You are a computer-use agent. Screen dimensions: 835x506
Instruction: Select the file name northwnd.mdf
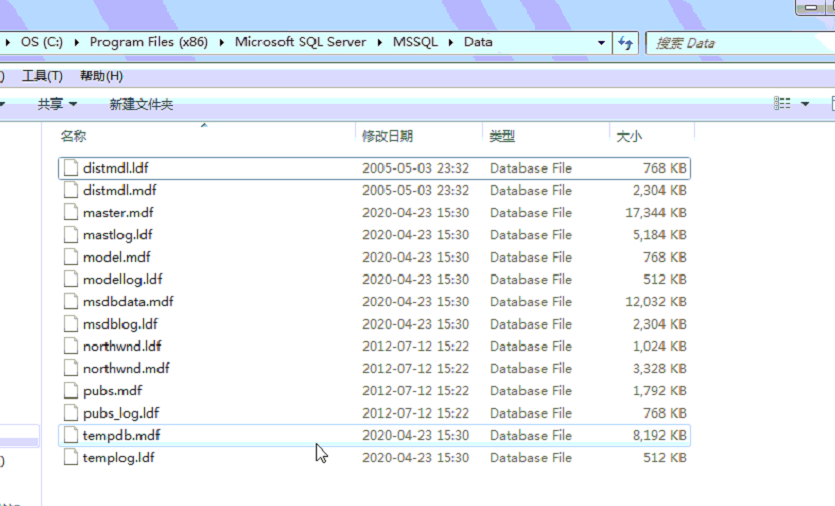point(126,369)
